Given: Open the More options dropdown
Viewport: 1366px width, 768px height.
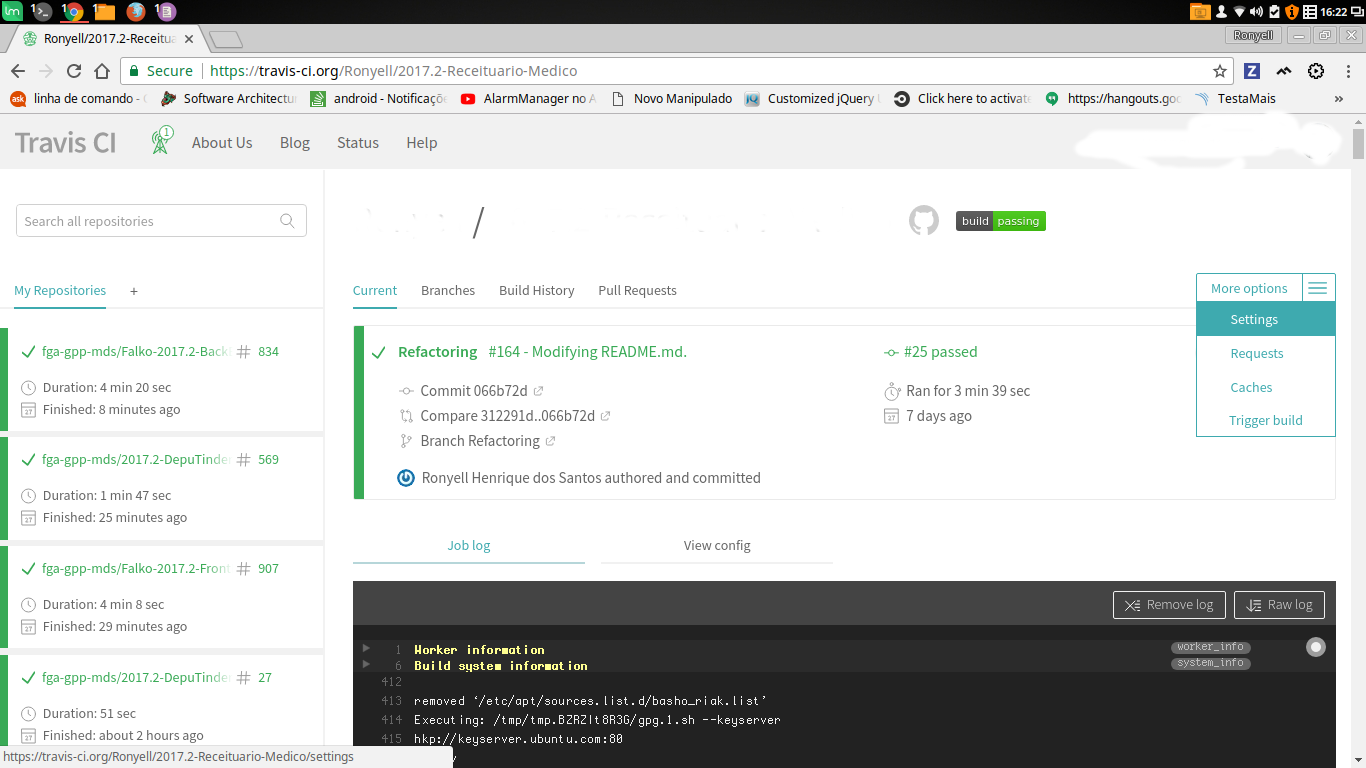Looking at the screenshot, I should pos(1249,288).
